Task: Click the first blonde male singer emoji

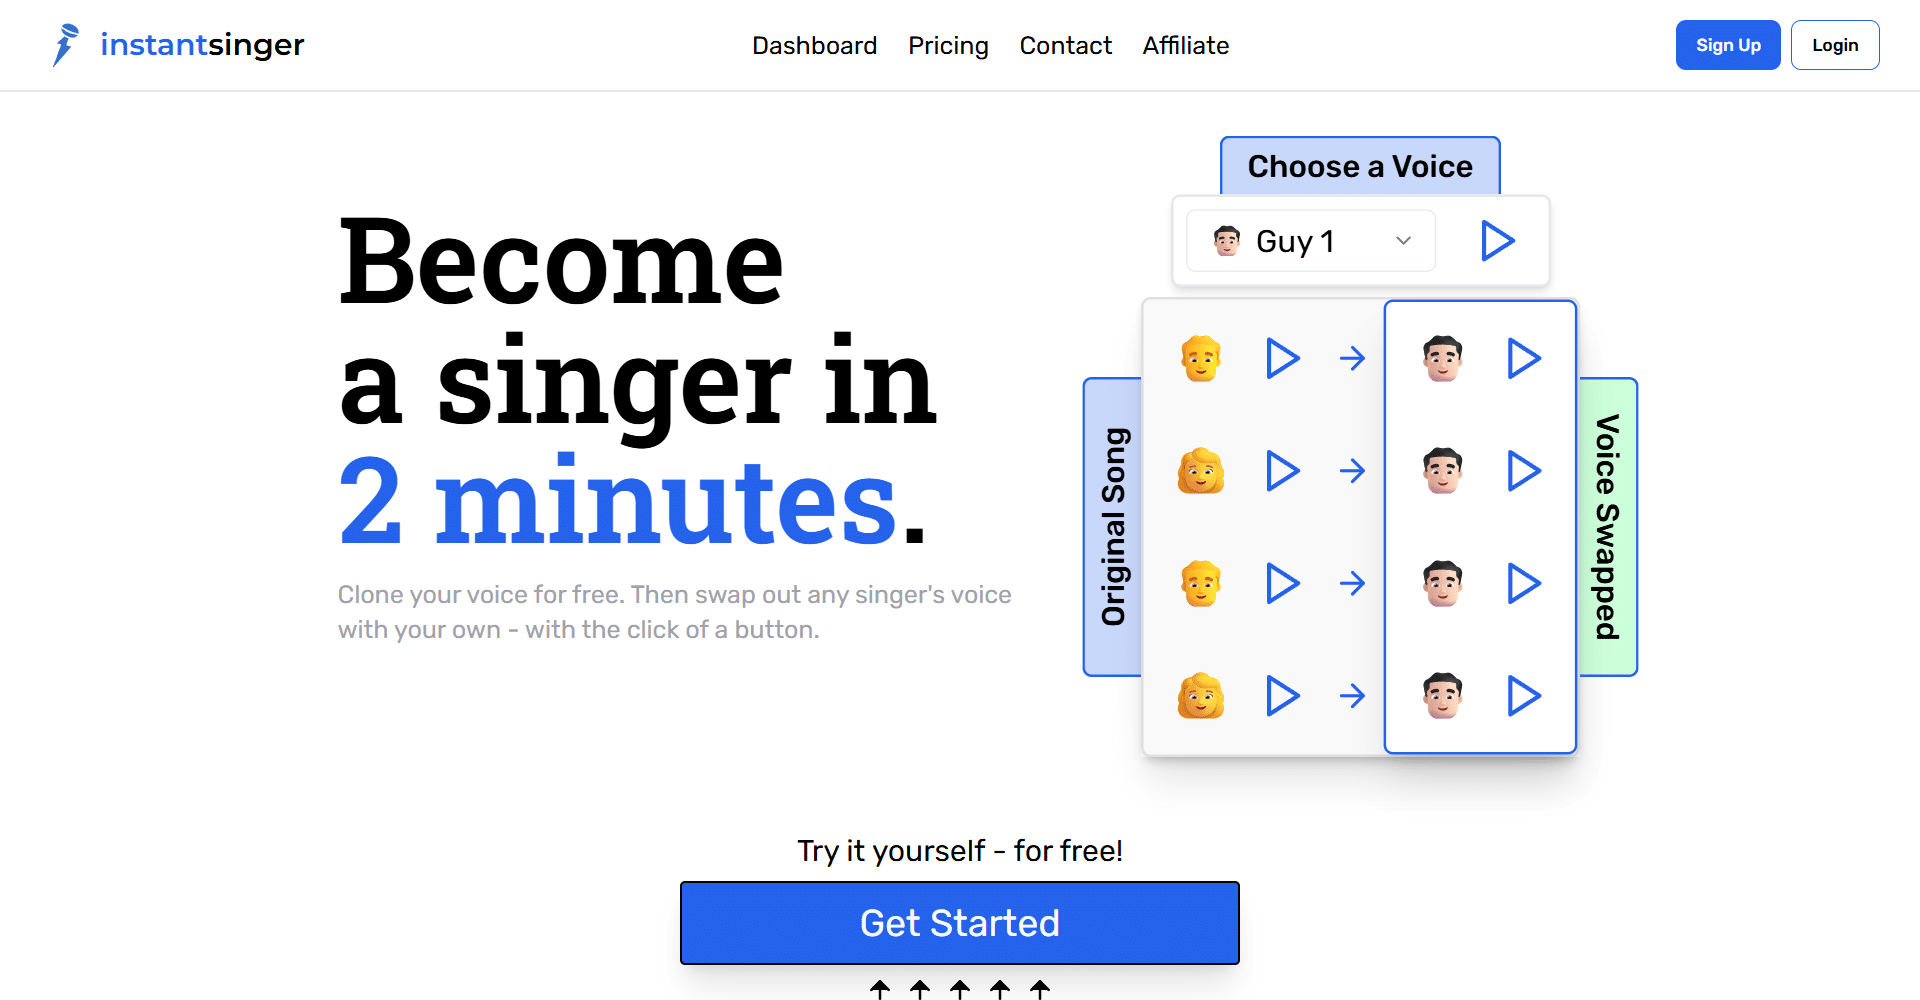Action: (1201, 358)
